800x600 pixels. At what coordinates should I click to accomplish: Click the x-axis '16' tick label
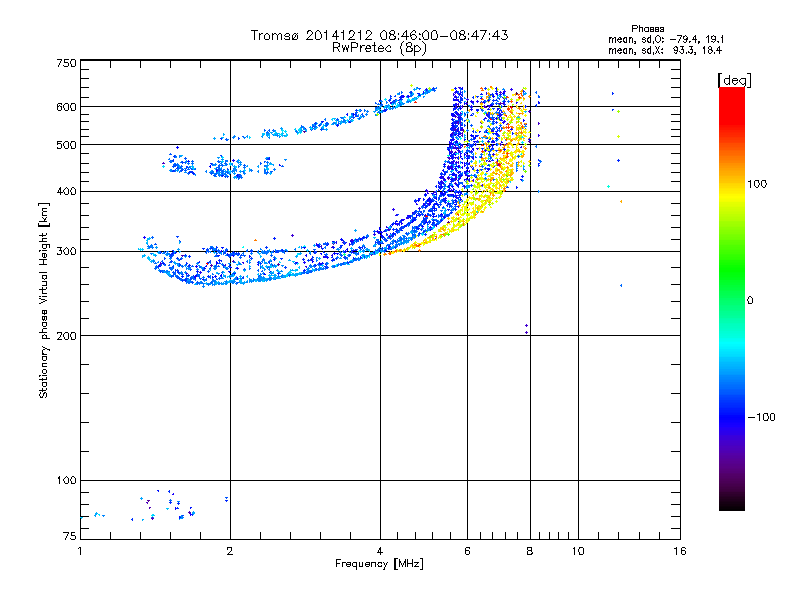[x=680, y=551]
